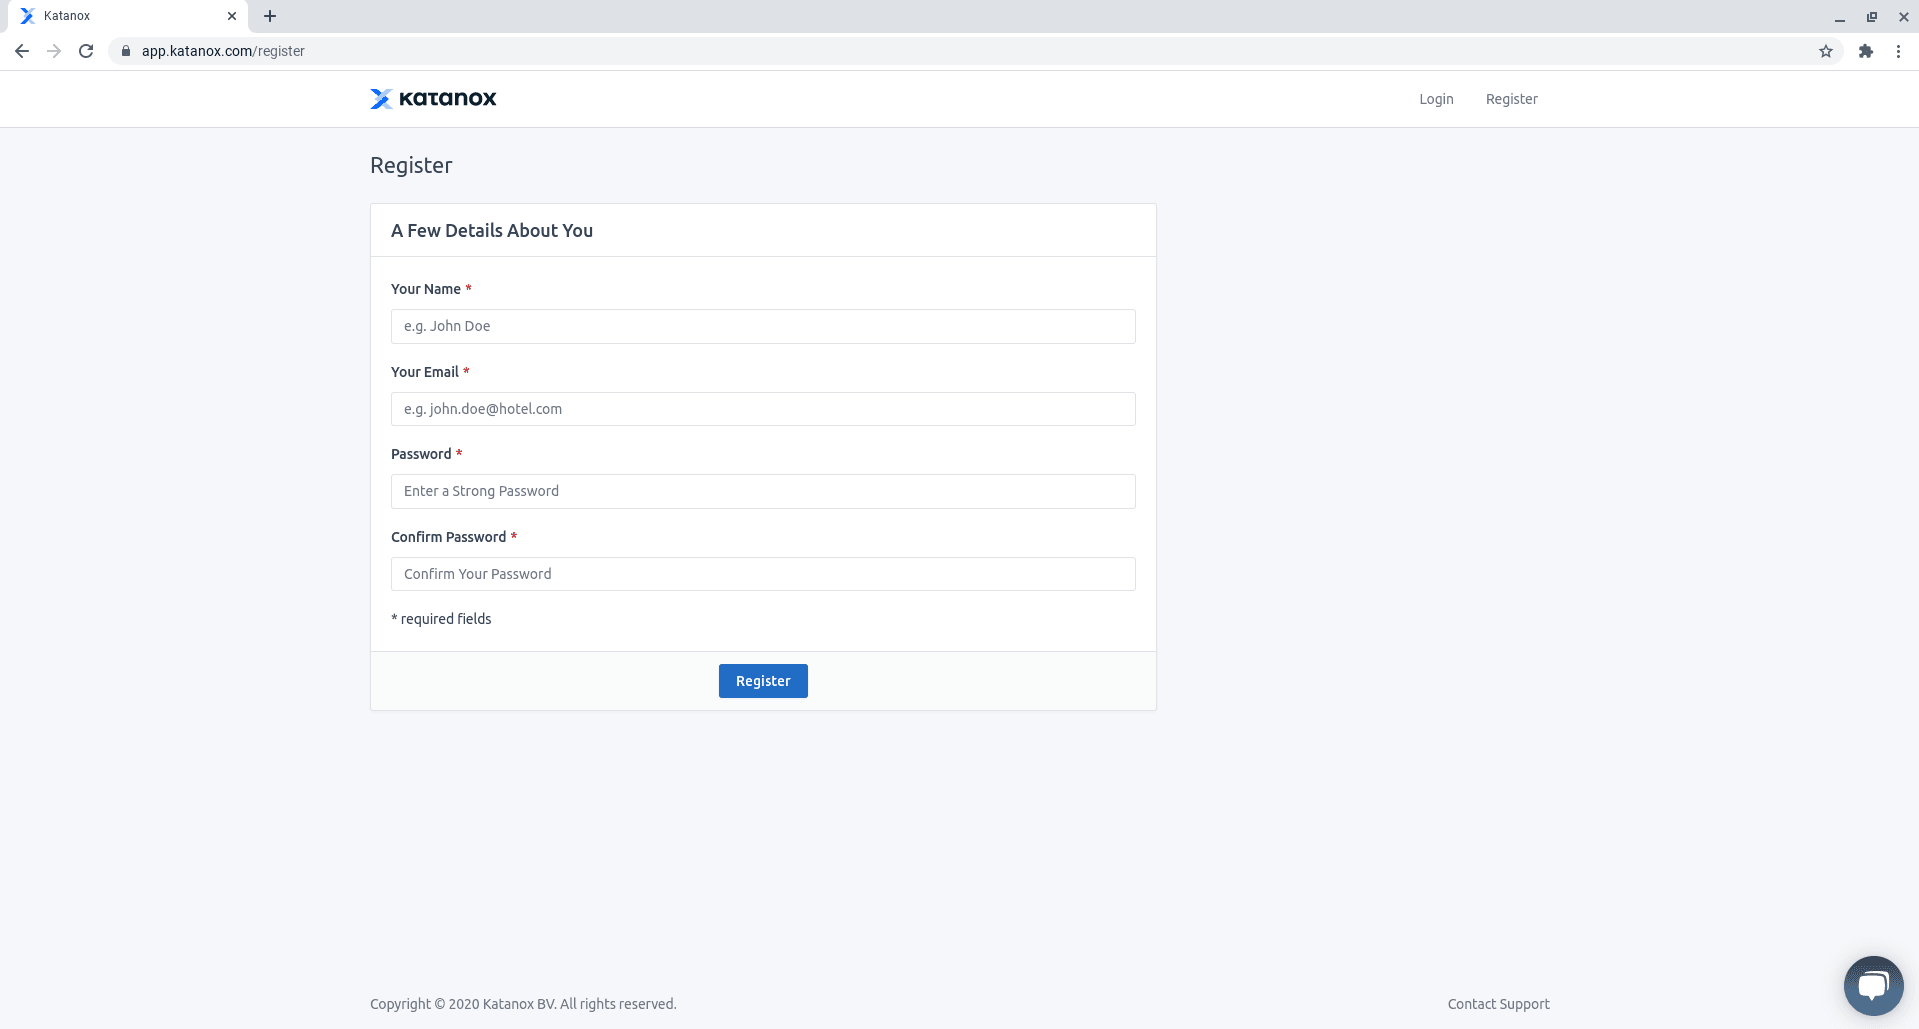
Task: Go back to the previous page
Action: click(x=22, y=51)
